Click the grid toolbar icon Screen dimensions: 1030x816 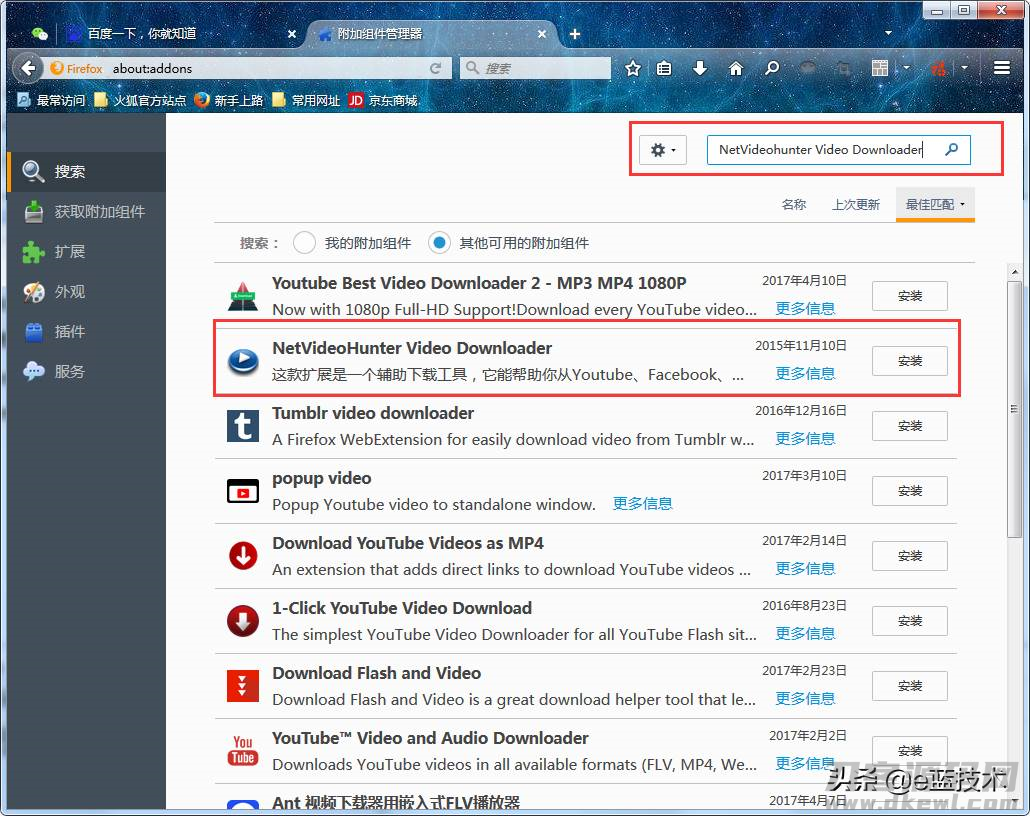[880, 68]
